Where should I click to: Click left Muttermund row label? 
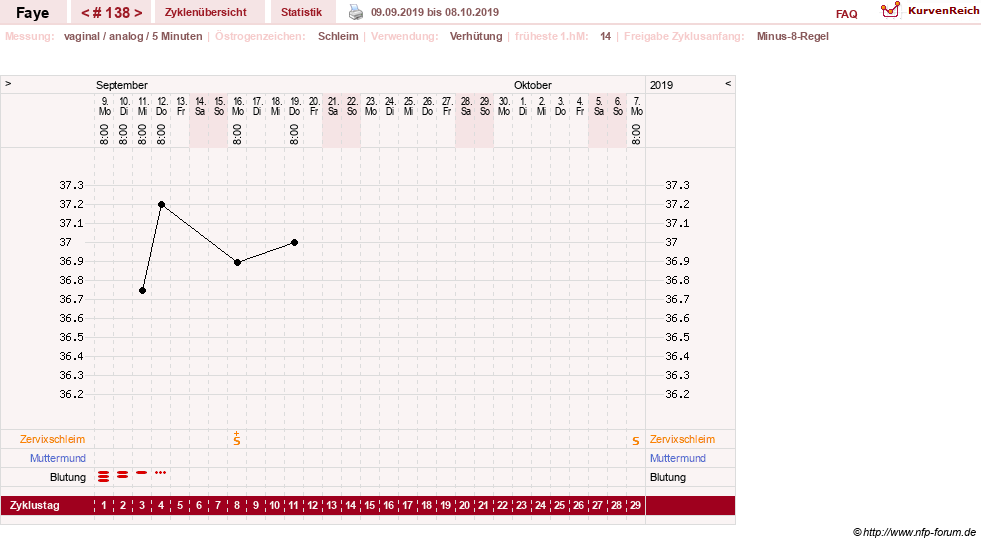click(58, 458)
